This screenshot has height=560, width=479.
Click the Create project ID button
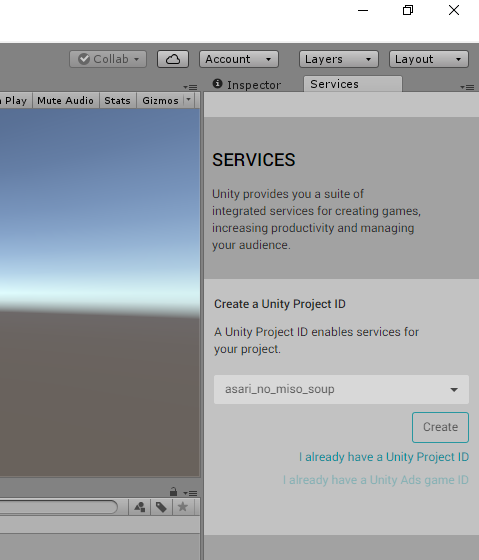(x=440, y=427)
